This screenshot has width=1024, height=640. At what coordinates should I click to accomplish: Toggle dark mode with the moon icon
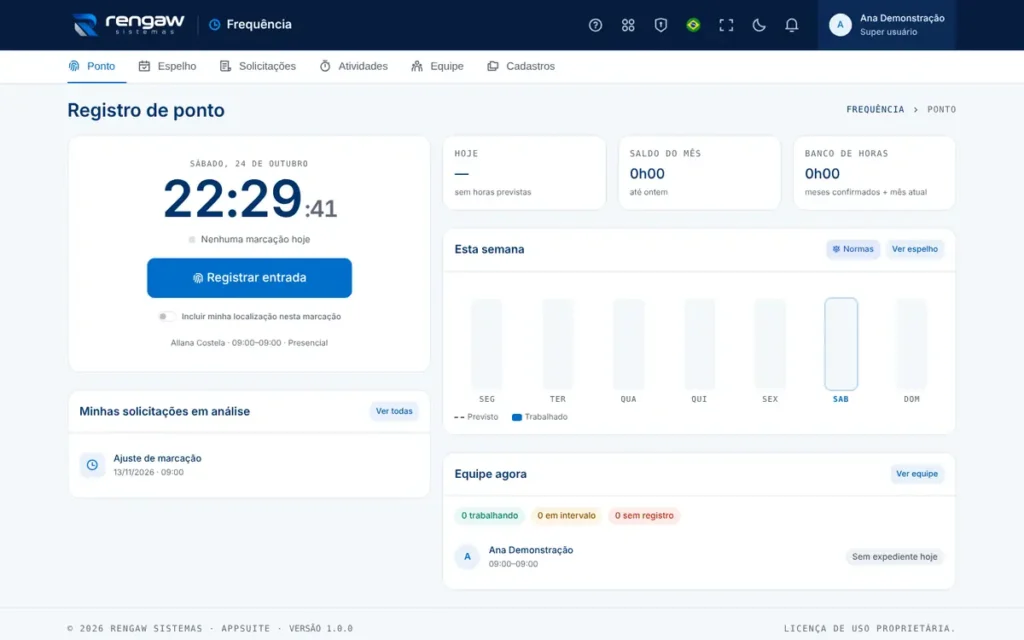point(758,25)
